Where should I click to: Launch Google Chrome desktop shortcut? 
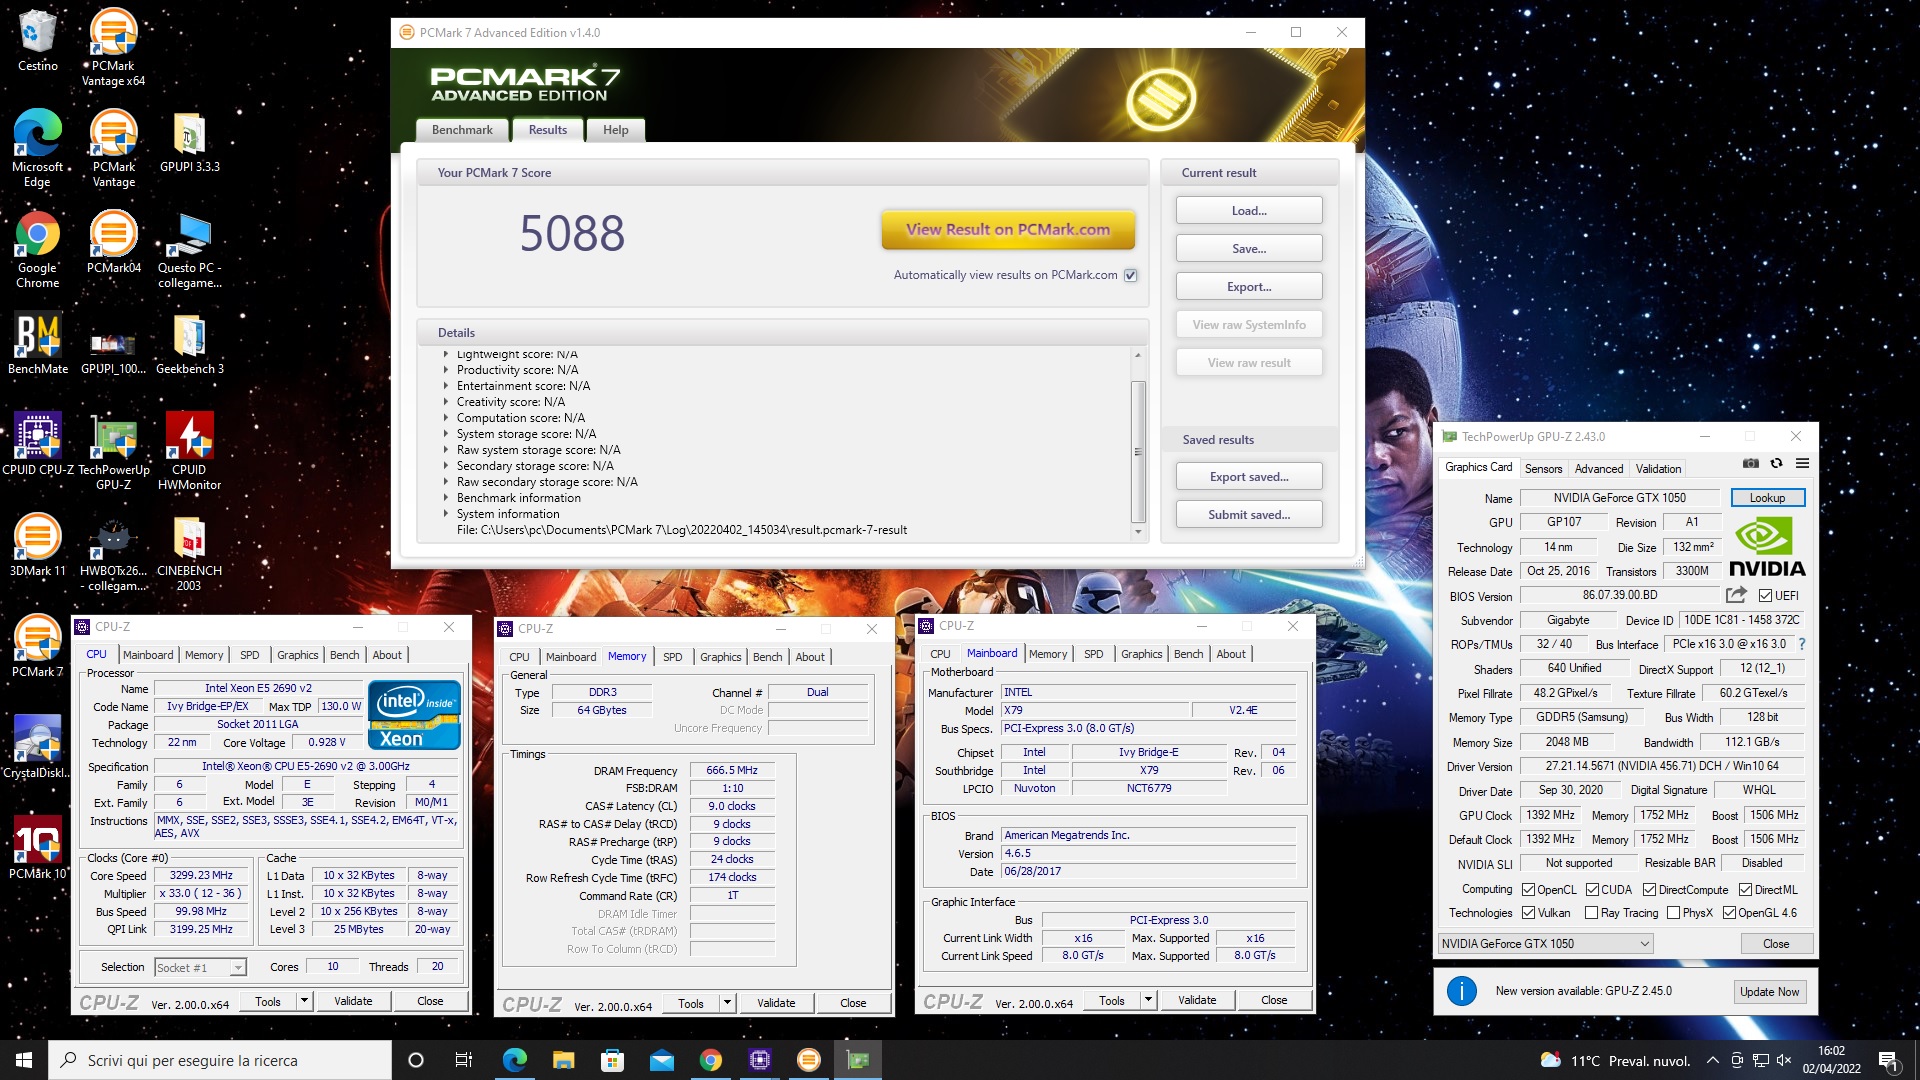click(37, 249)
